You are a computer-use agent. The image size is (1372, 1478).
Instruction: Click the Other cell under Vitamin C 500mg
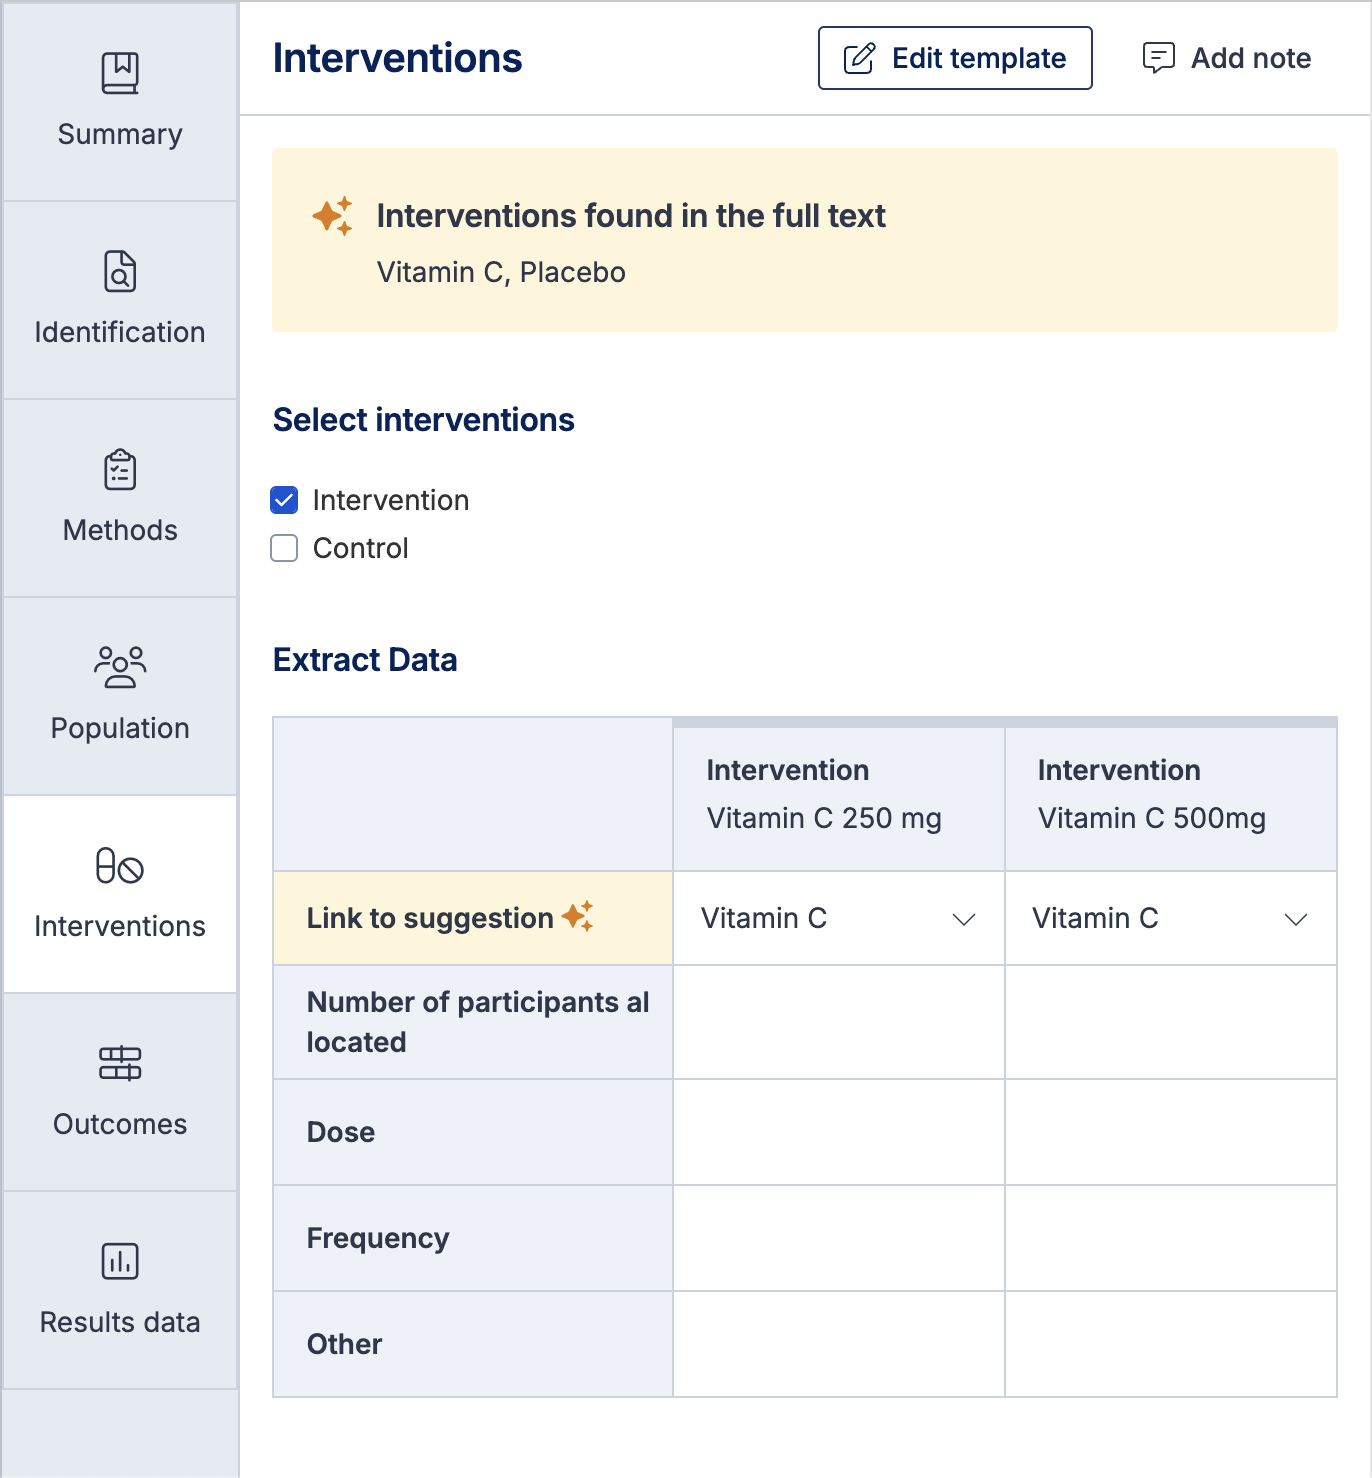point(1170,1344)
